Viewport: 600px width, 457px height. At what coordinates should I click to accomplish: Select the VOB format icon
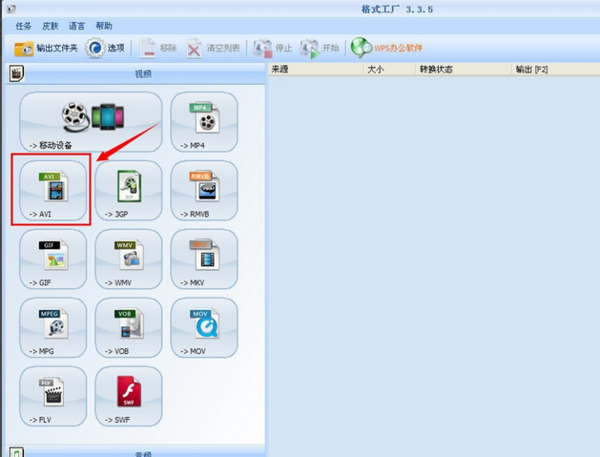tap(128, 327)
